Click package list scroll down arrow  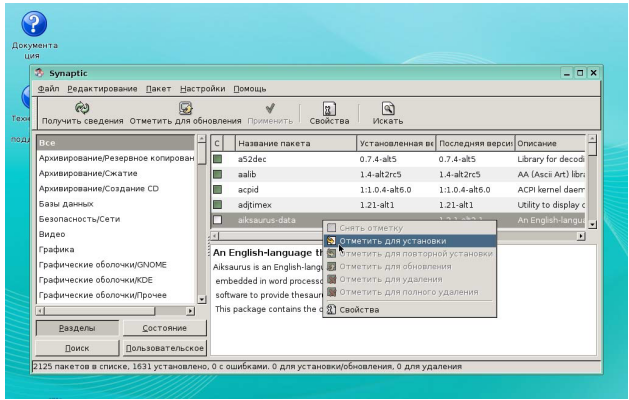coord(592,225)
